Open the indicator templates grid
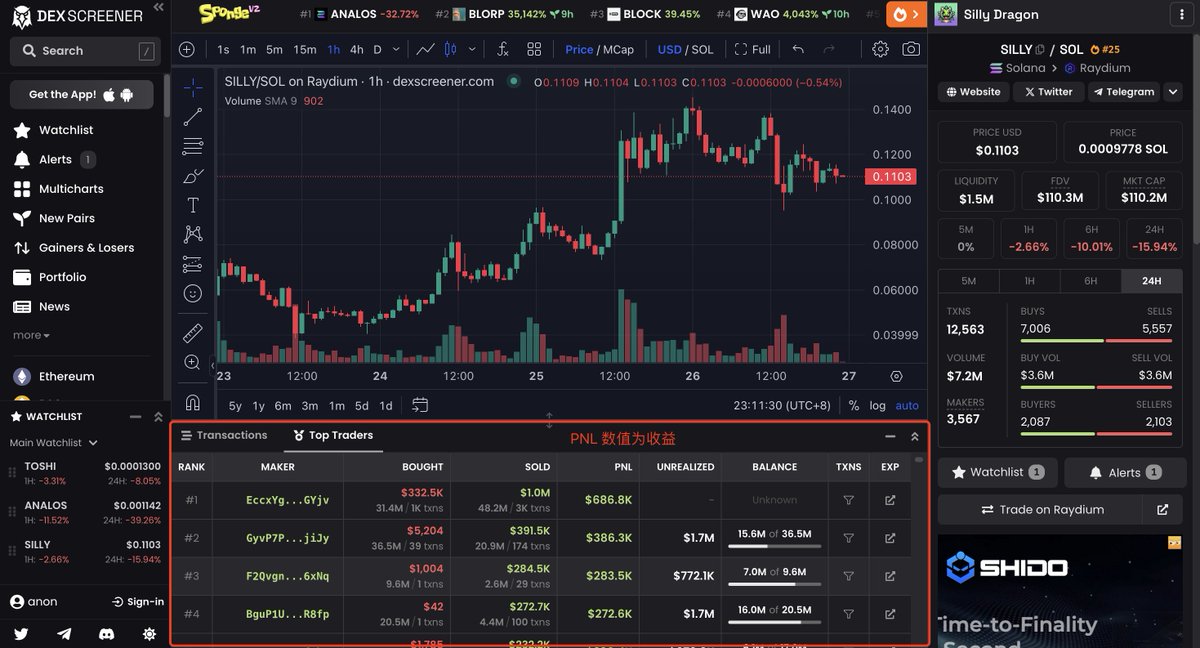1200x648 pixels. [x=534, y=49]
